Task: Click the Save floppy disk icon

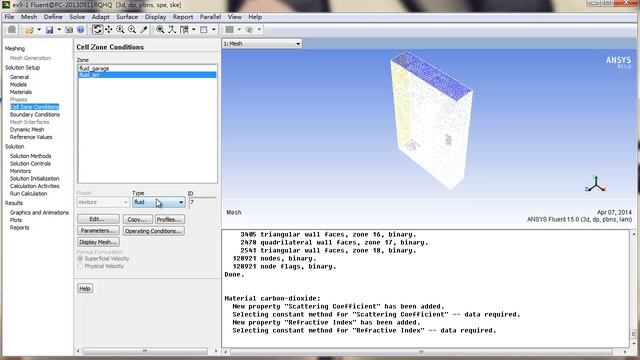Action: point(49,30)
